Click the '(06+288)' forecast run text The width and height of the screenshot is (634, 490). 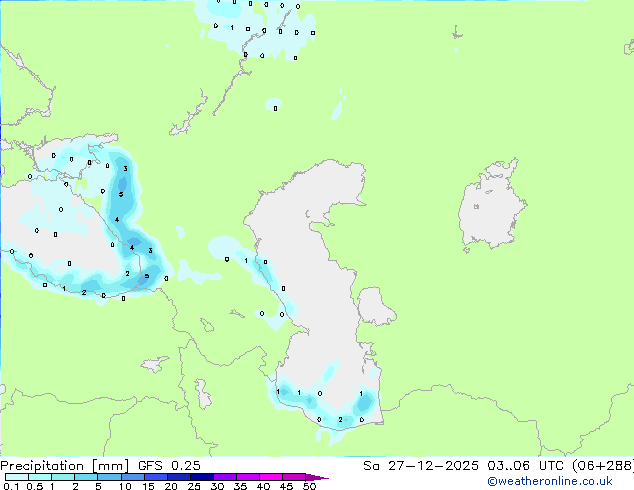[x=603, y=466]
